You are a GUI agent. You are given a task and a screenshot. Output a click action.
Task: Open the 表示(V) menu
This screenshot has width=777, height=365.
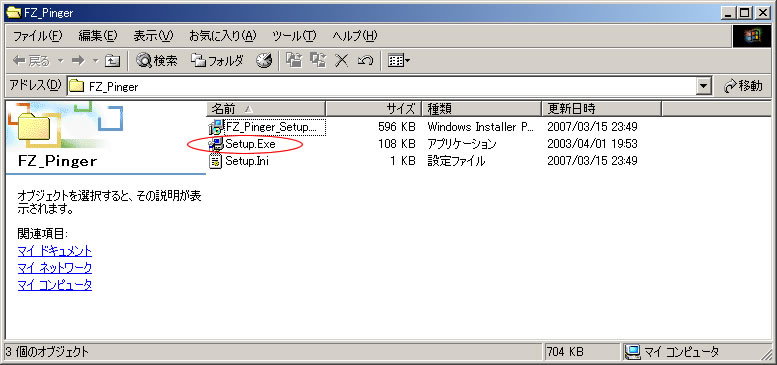point(153,36)
